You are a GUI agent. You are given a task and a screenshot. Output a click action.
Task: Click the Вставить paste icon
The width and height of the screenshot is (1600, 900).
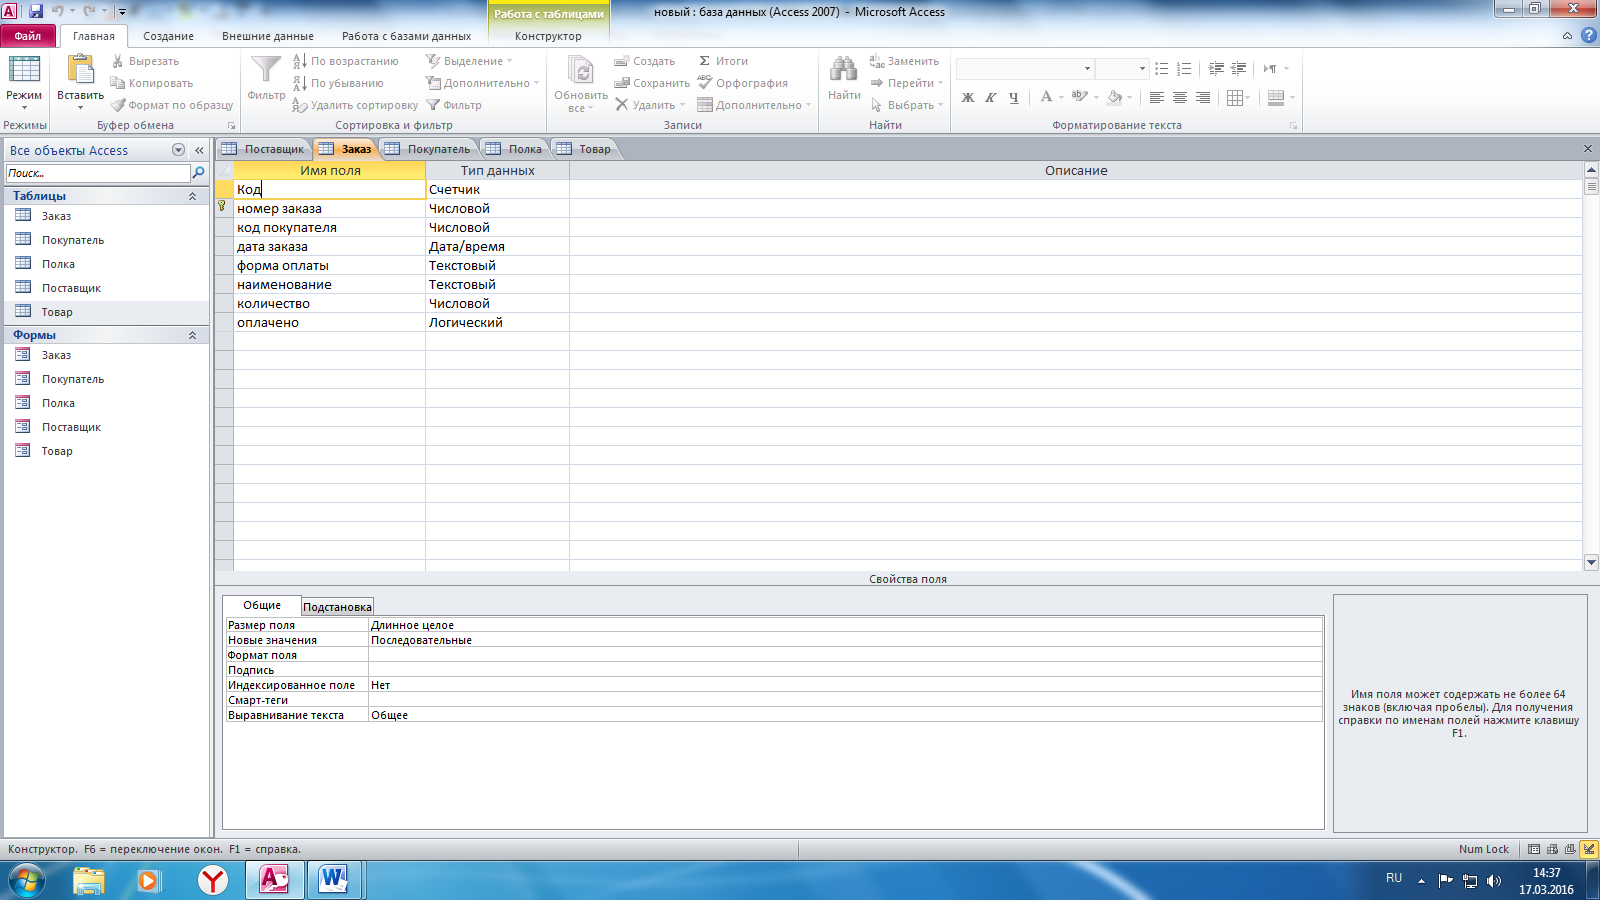(80, 70)
